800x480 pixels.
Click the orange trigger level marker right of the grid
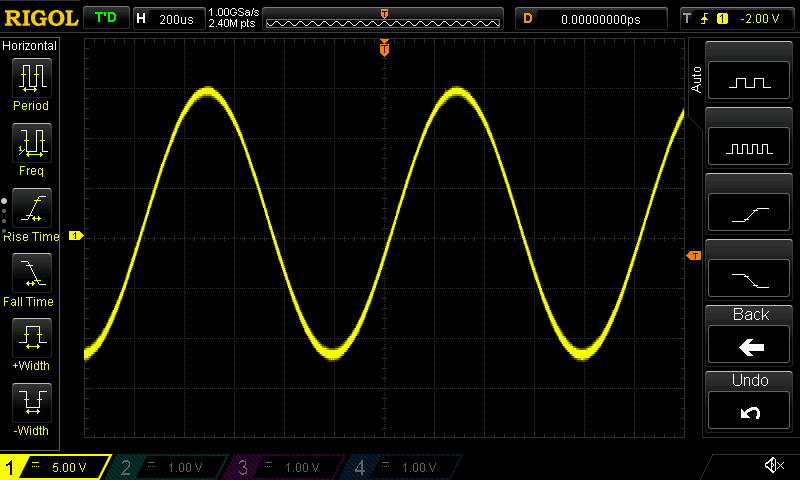694,256
